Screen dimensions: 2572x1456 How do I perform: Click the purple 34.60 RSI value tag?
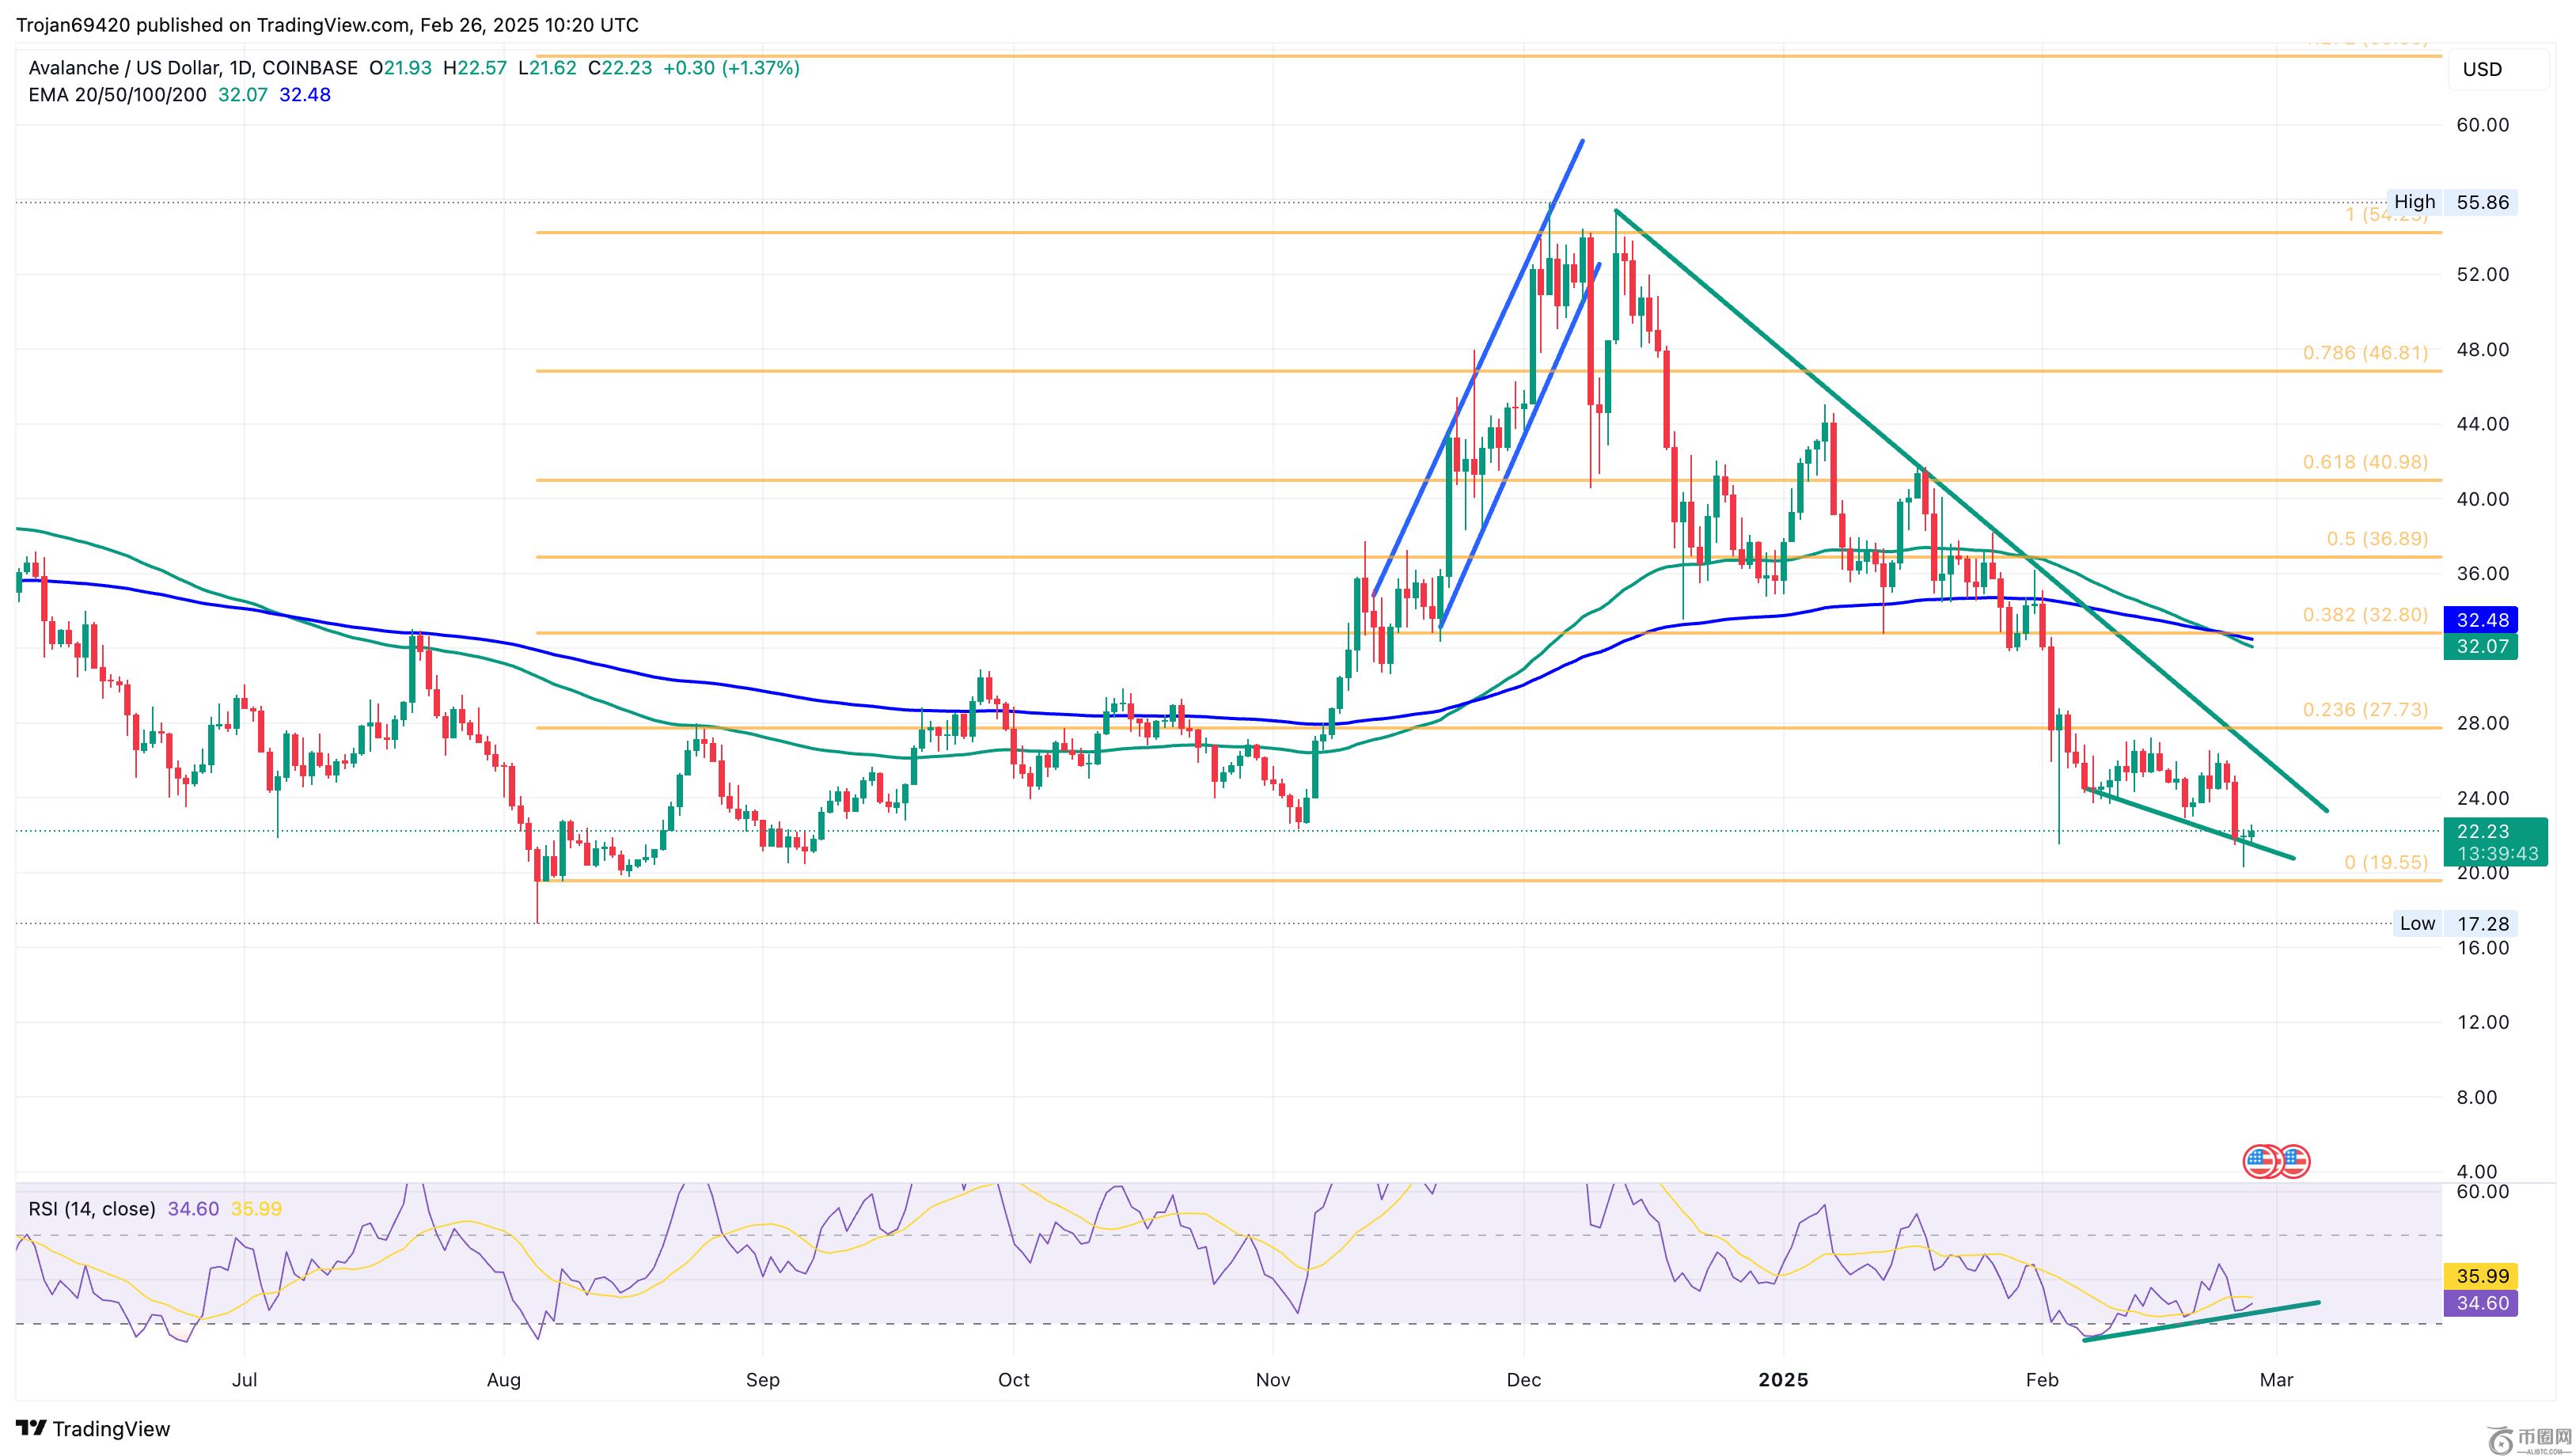2482,1303
